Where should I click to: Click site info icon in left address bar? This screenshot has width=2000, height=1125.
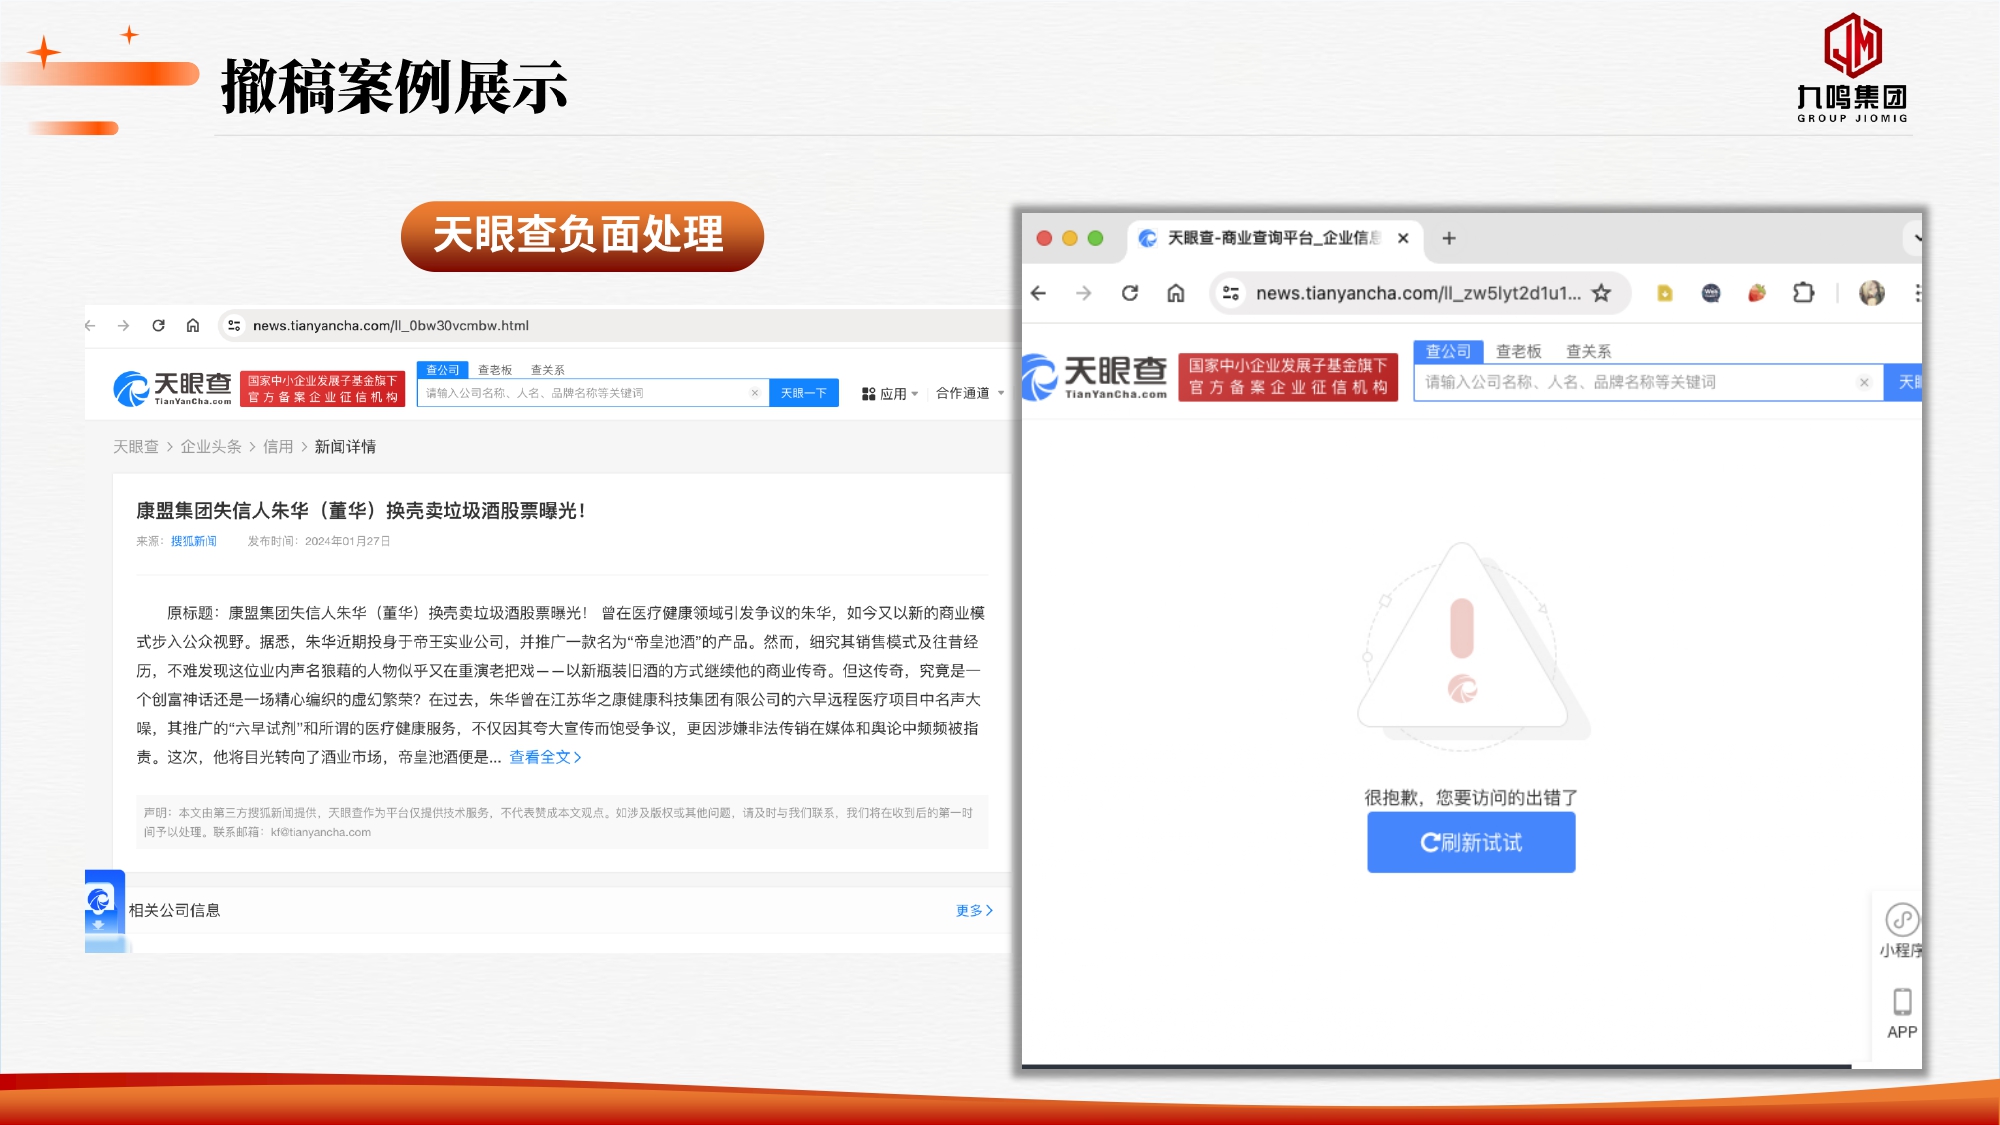(234, 325)
